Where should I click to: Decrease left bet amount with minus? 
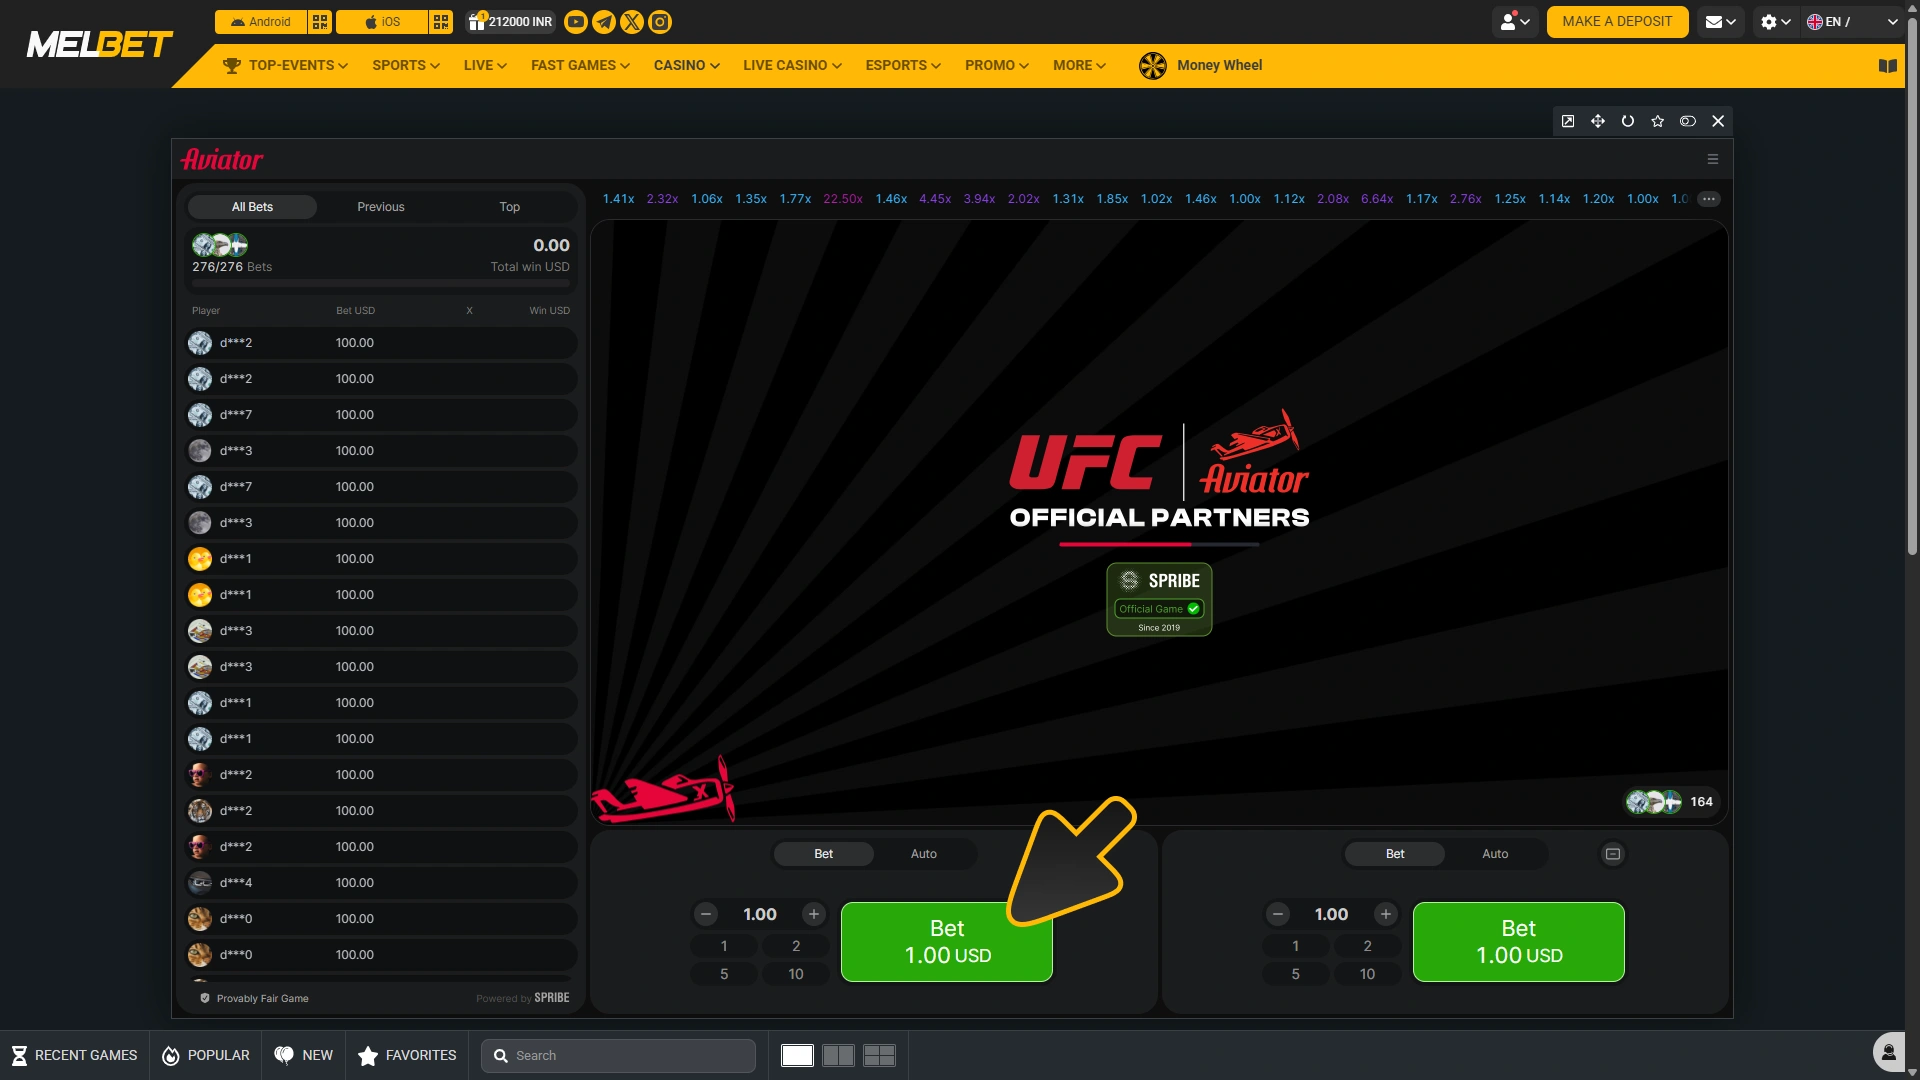[x=706, y=914]
